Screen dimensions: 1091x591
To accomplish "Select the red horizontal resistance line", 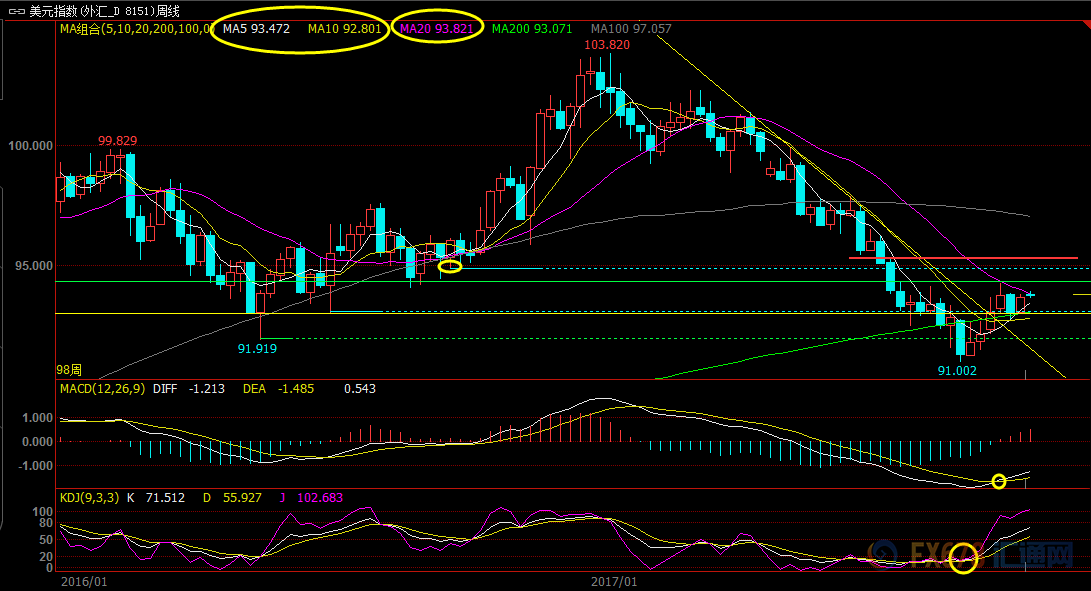I will [x=962, y=258].
